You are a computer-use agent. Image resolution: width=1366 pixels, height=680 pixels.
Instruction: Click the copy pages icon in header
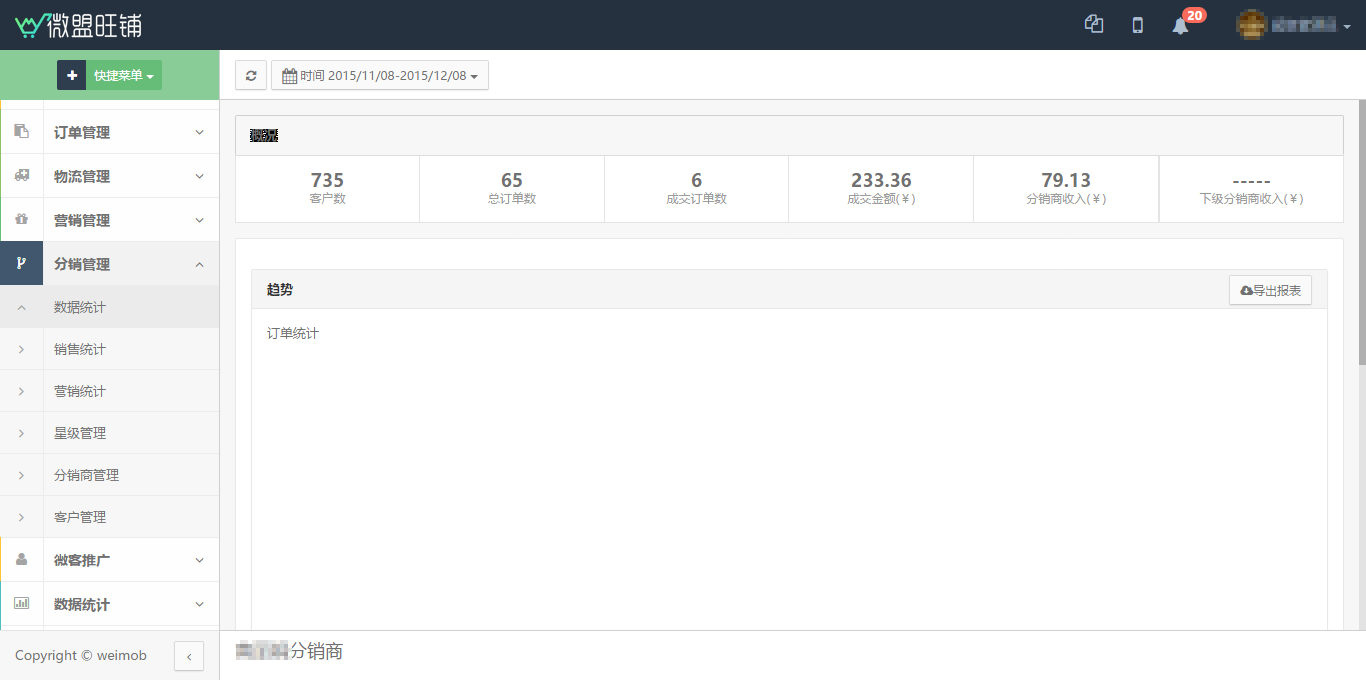point(1094,25)
